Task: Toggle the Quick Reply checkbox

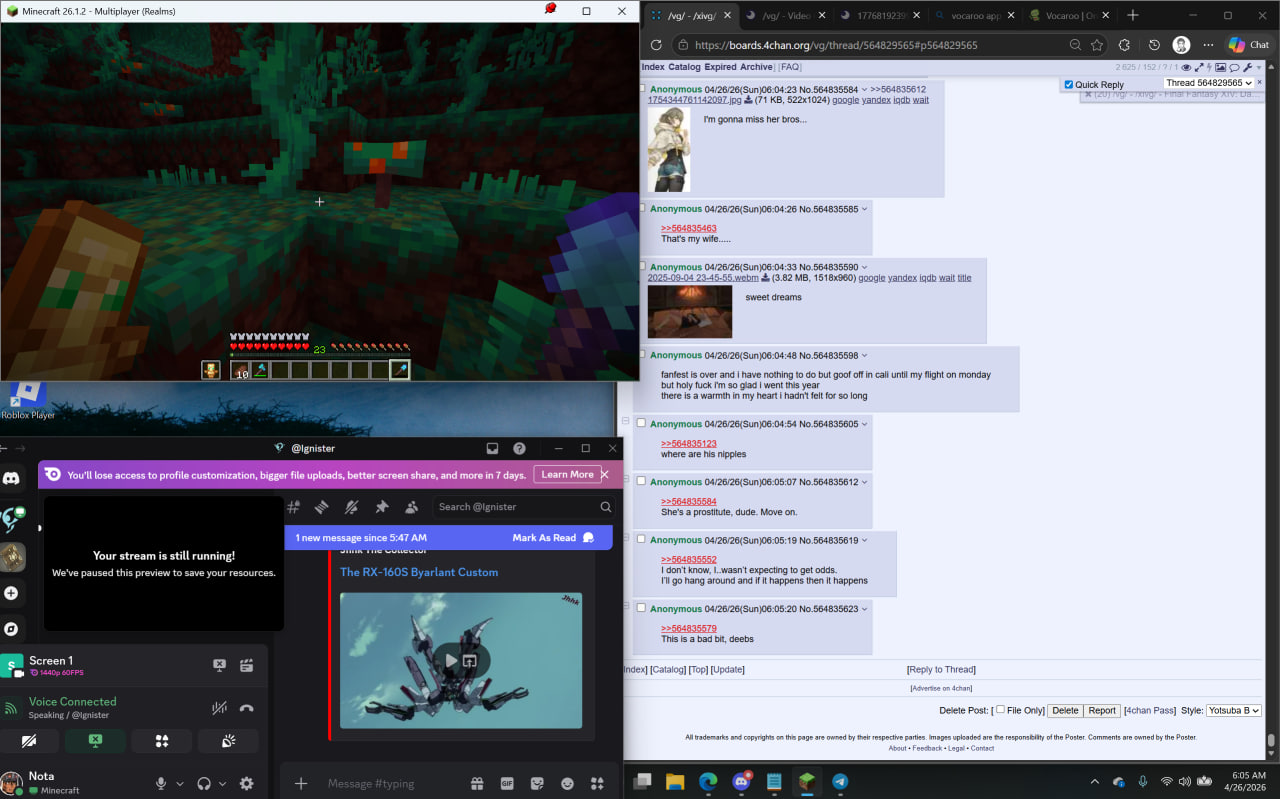Action: (1069, 85)
